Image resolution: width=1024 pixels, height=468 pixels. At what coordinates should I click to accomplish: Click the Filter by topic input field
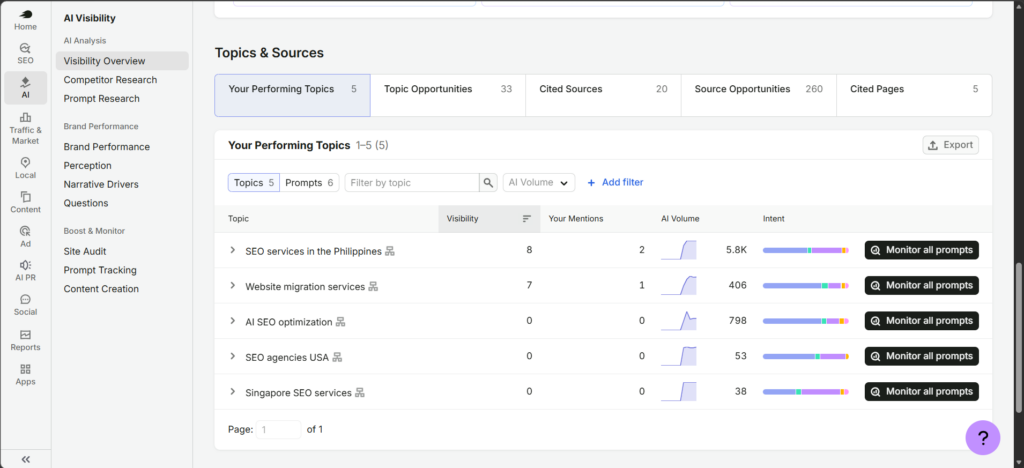(x=412, y=183)
